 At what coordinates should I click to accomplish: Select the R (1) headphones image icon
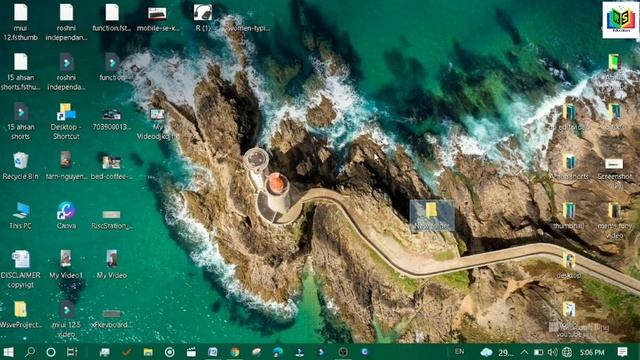pyautogui.click(x=203, y=13)
